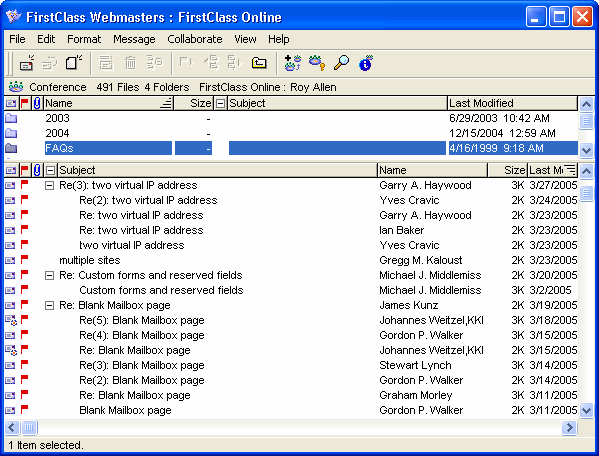Image resolution: width=599 pixels, height=456 pixels.
Task: Click message icon of Re(5): Blank Mailbox page
Action: (11, 320)
